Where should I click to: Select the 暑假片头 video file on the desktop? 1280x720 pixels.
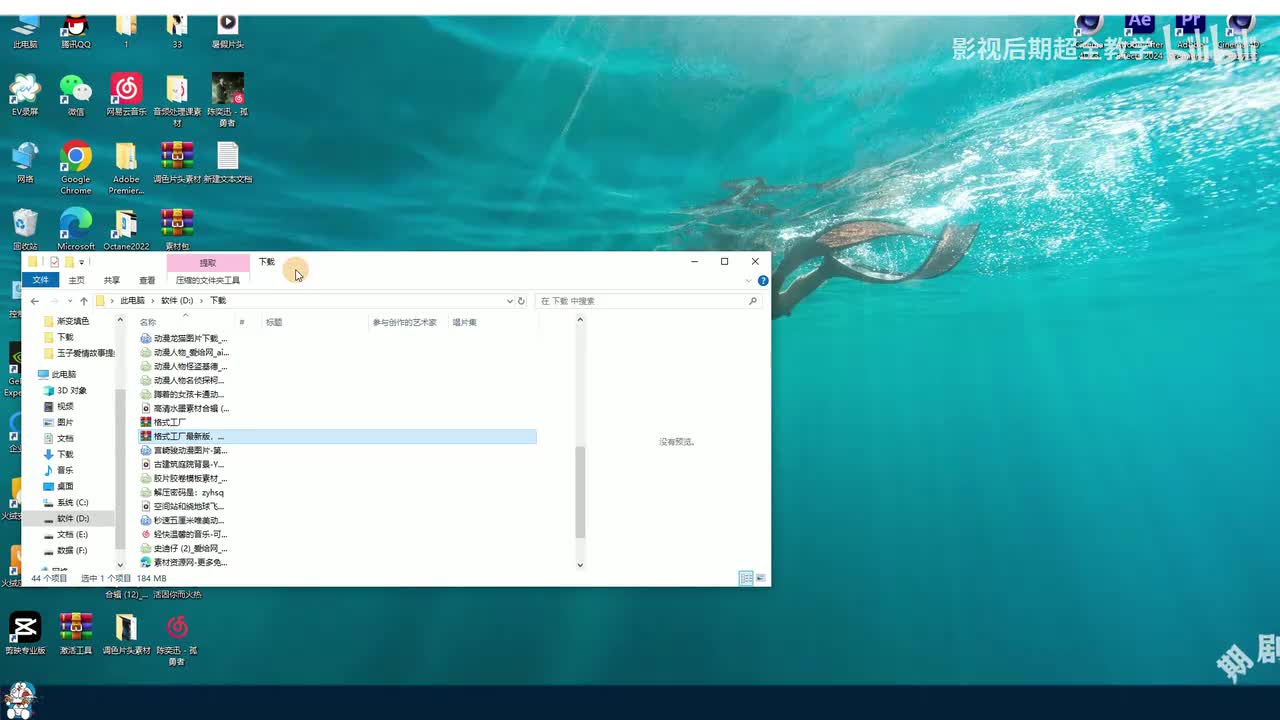point(228,30)
